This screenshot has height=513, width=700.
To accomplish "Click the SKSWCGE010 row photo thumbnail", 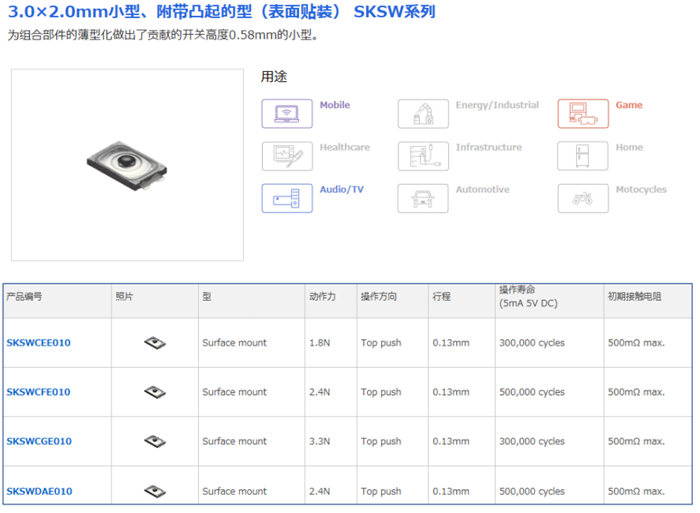I will click(x=154, y=441).
